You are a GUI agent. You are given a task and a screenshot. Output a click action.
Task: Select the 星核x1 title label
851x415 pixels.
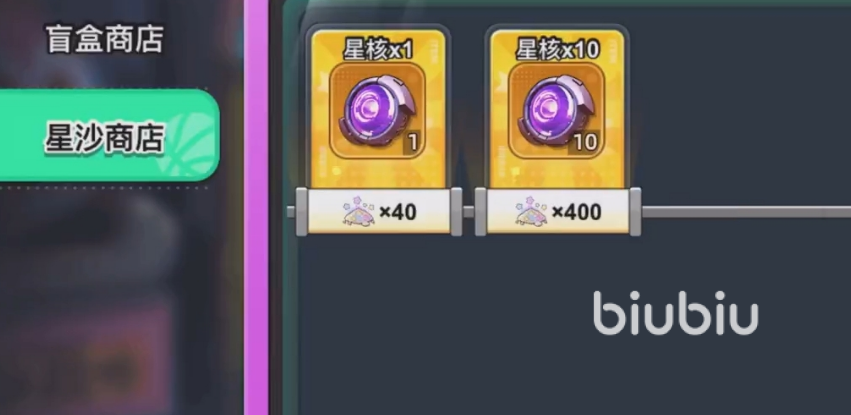pos(378,50)
